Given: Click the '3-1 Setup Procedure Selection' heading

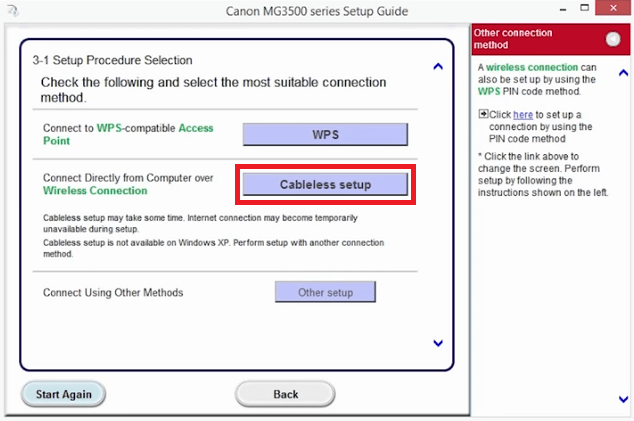Looking at the screenshot, I should point(112,60).
